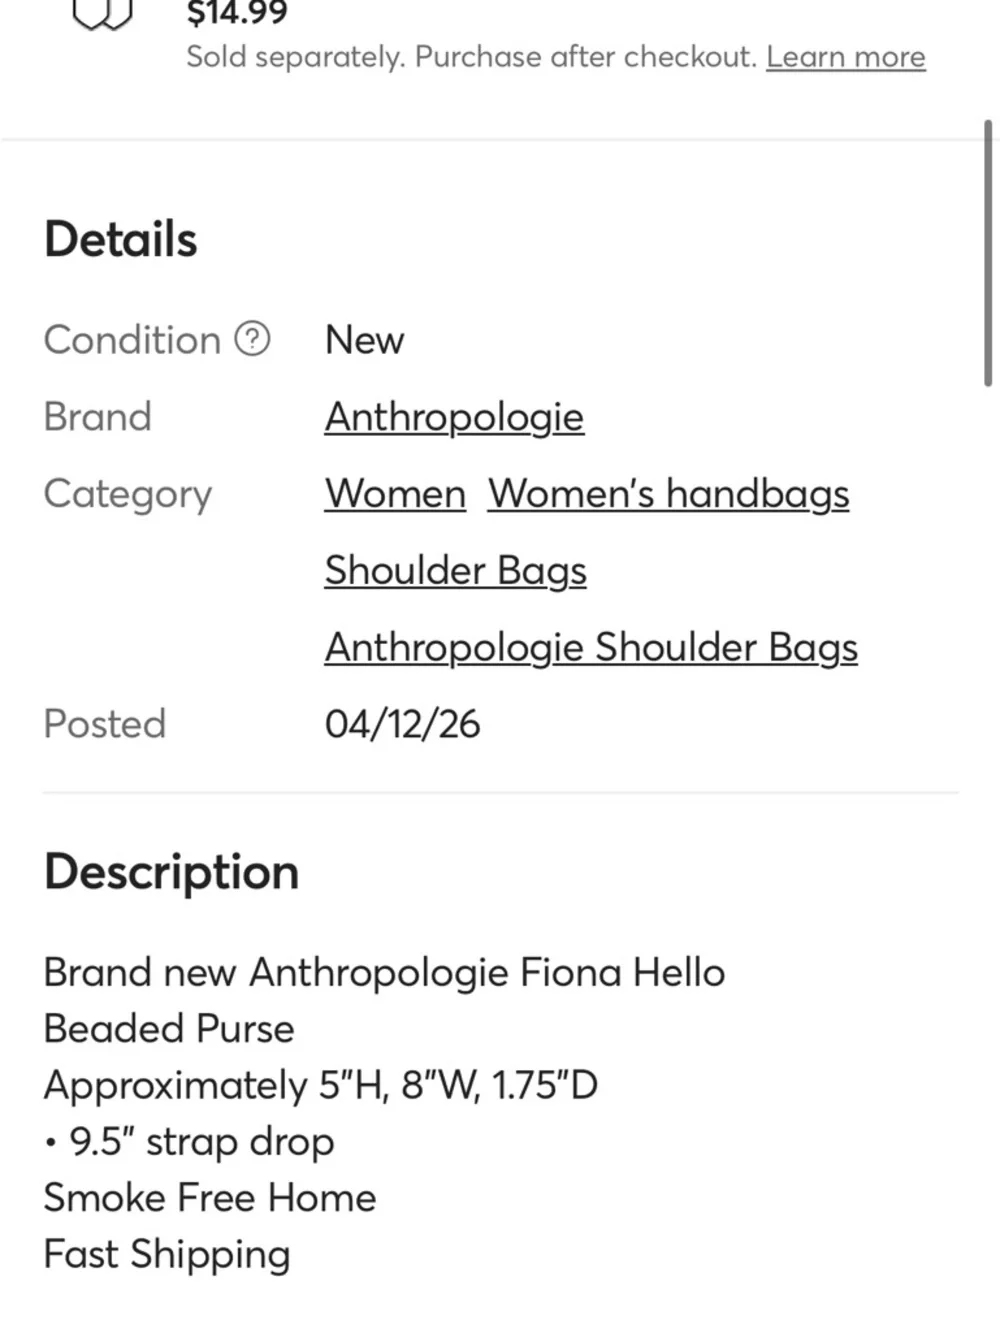The height and width of the screenshot is (1333, 1000).
Task: Click the Learn more link
Action: tap(845, 57)
